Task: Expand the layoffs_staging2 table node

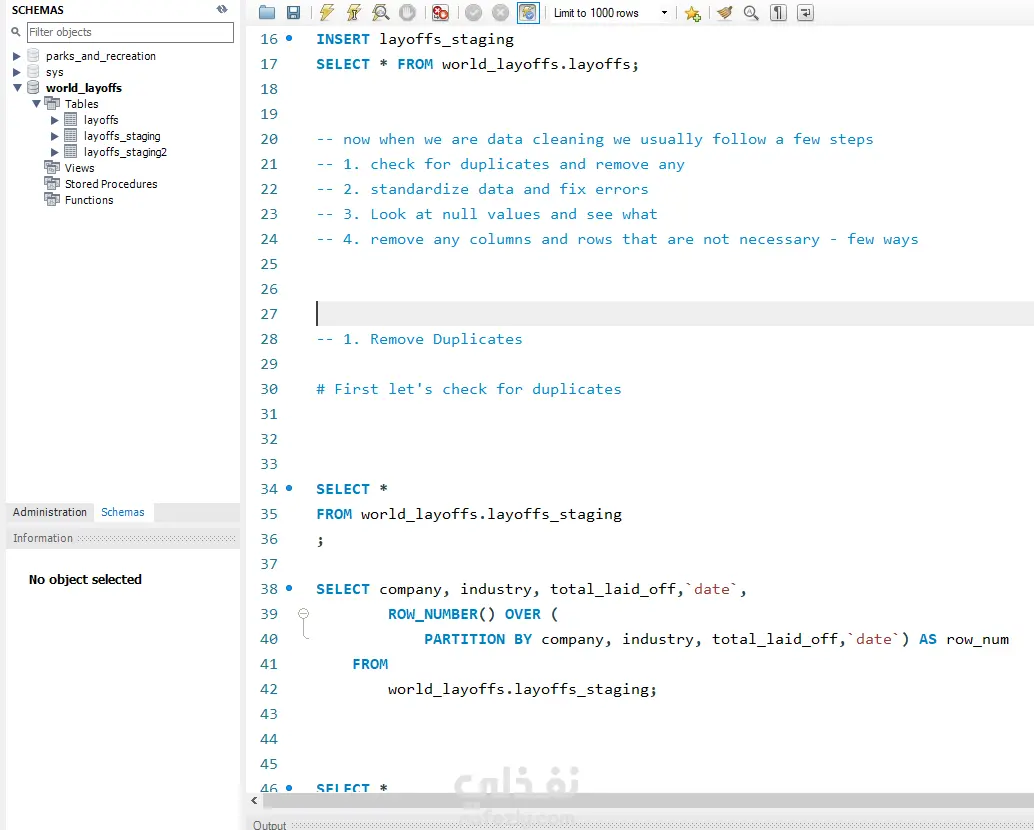Action: 55,152
